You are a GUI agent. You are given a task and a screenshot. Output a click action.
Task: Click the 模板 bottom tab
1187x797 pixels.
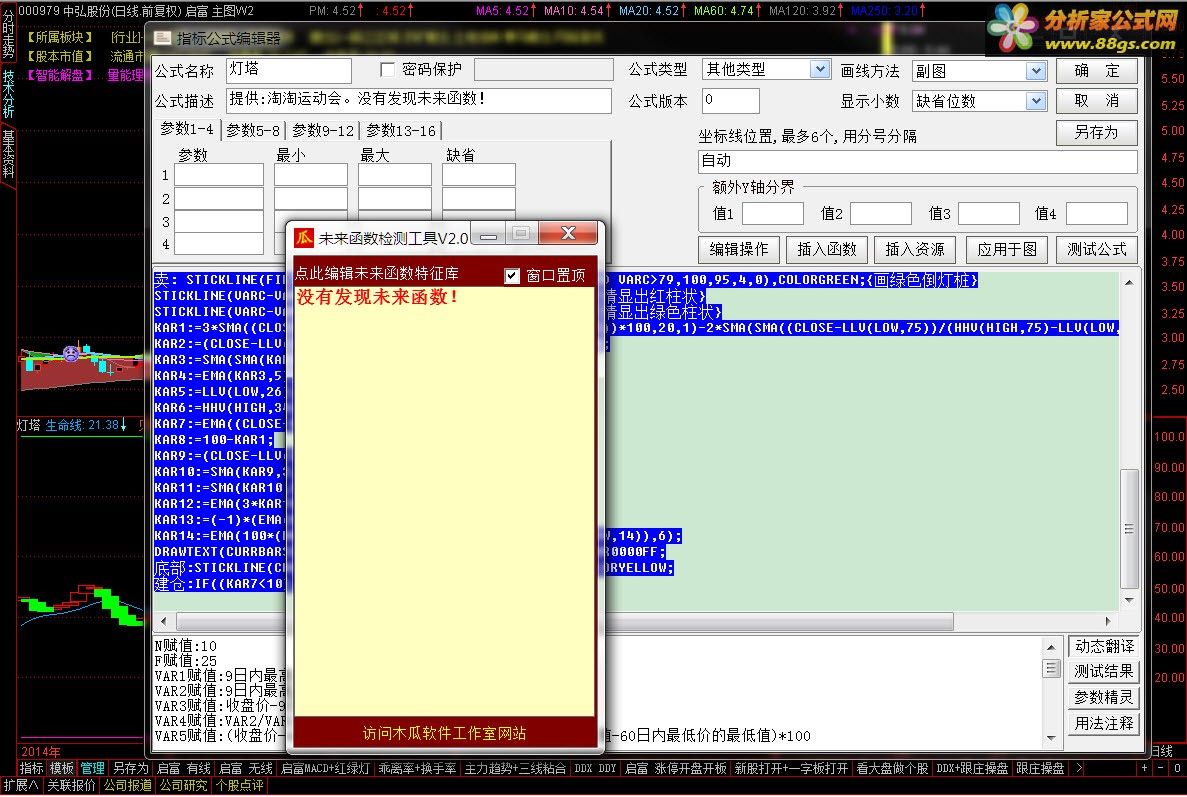[62, 768]
